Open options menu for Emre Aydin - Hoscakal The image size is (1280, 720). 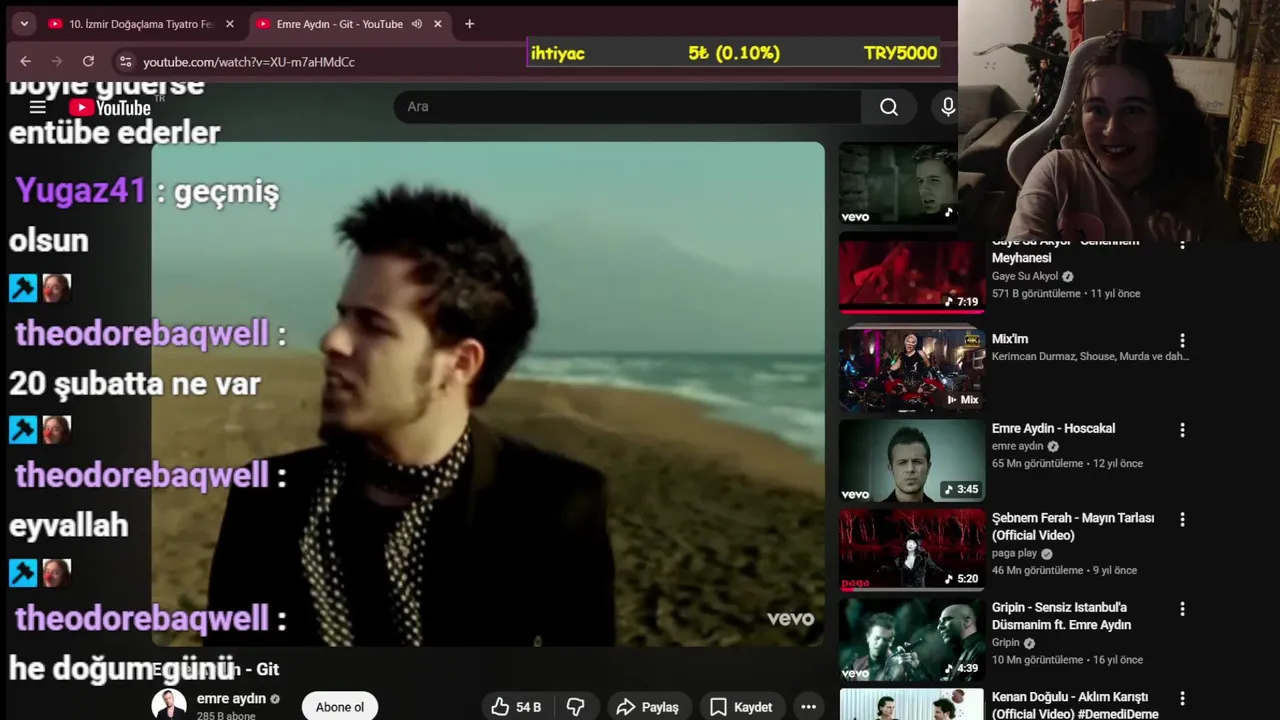[x=1182, y=430]
